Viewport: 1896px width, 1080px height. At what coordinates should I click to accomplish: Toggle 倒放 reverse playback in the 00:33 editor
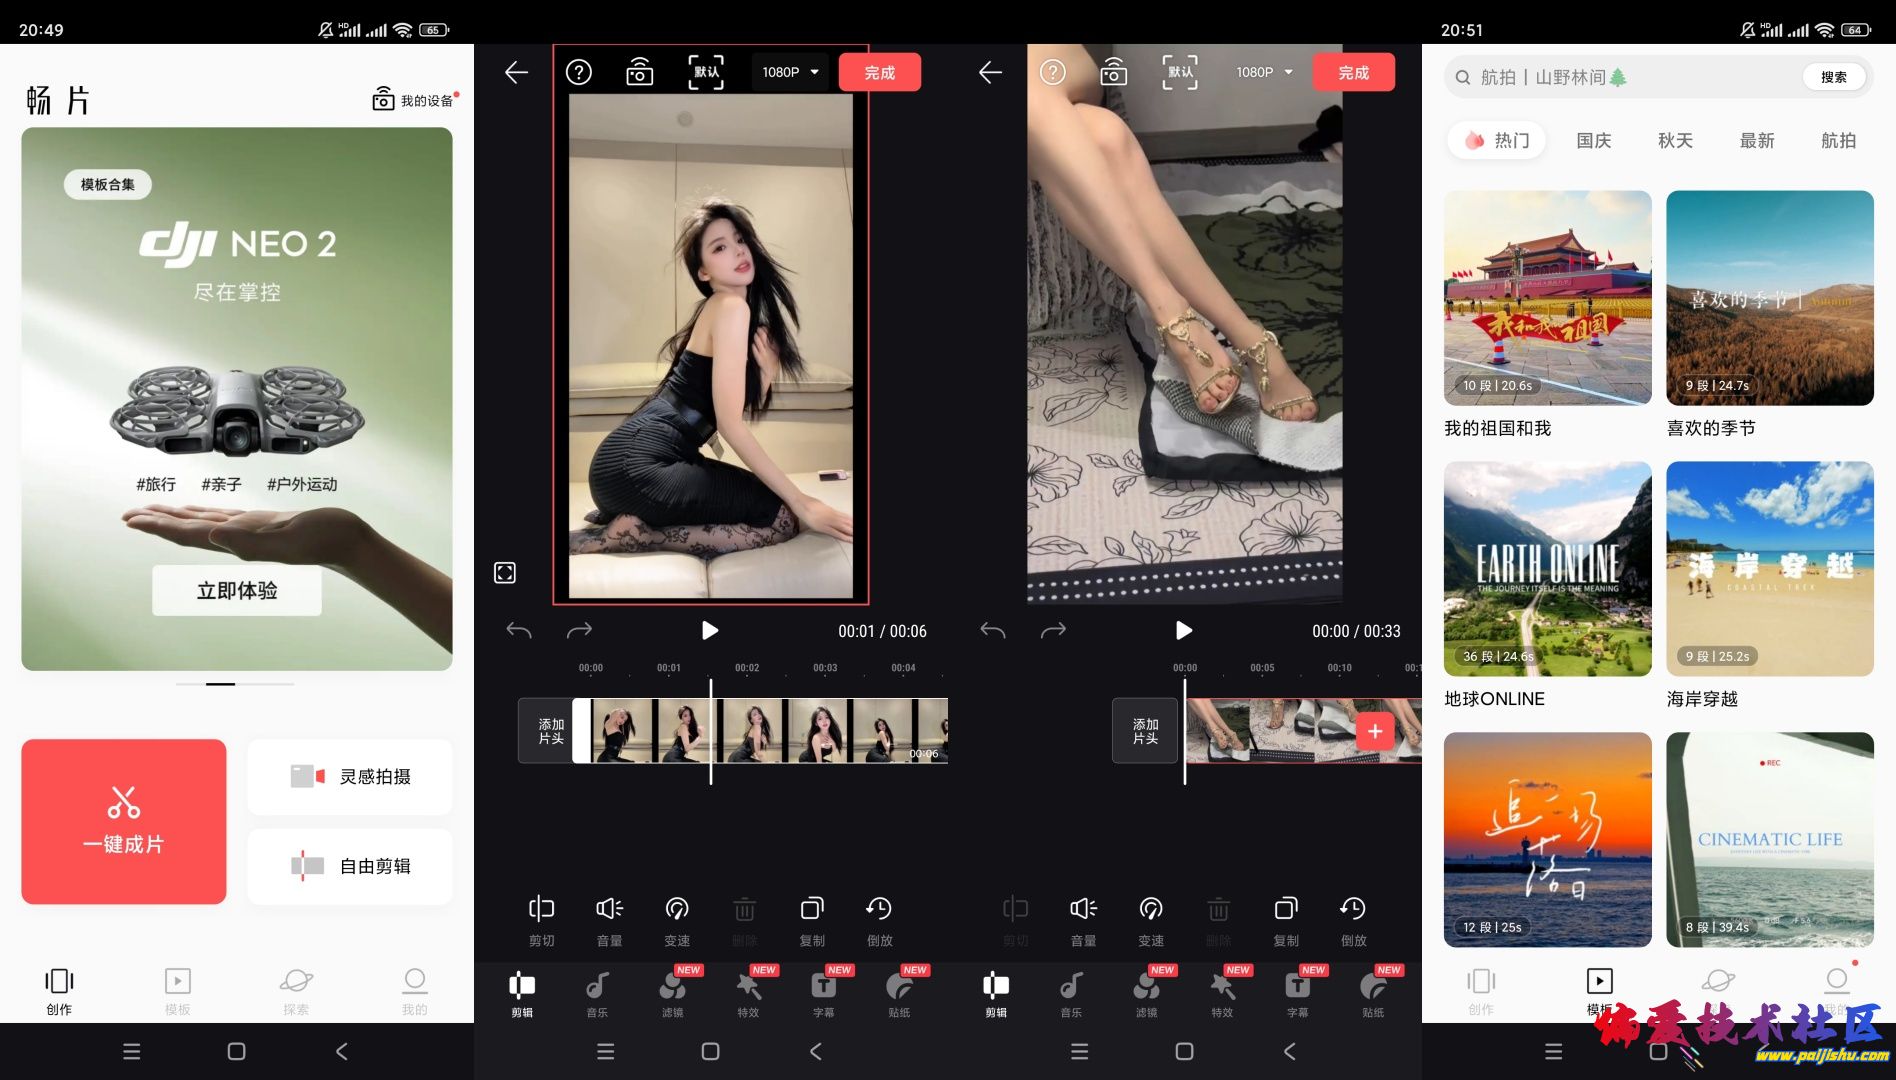point(1353,920)
